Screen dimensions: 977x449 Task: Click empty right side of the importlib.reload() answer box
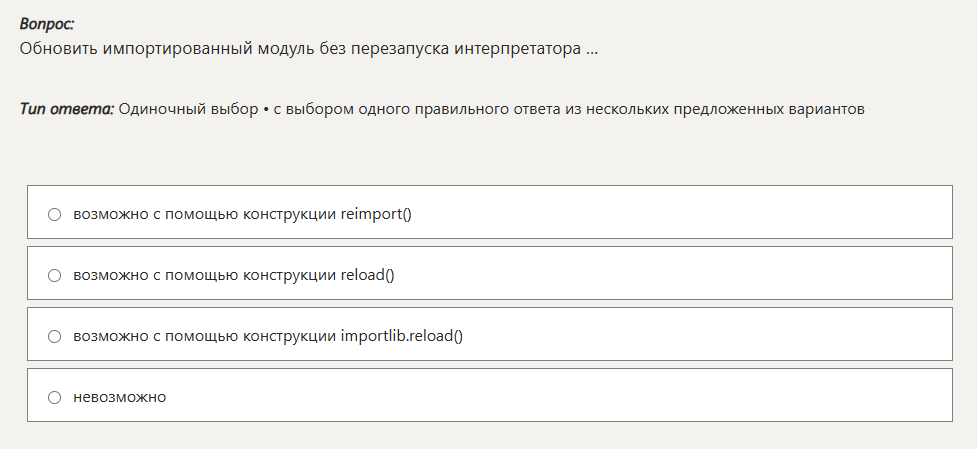tap(750, 336)
